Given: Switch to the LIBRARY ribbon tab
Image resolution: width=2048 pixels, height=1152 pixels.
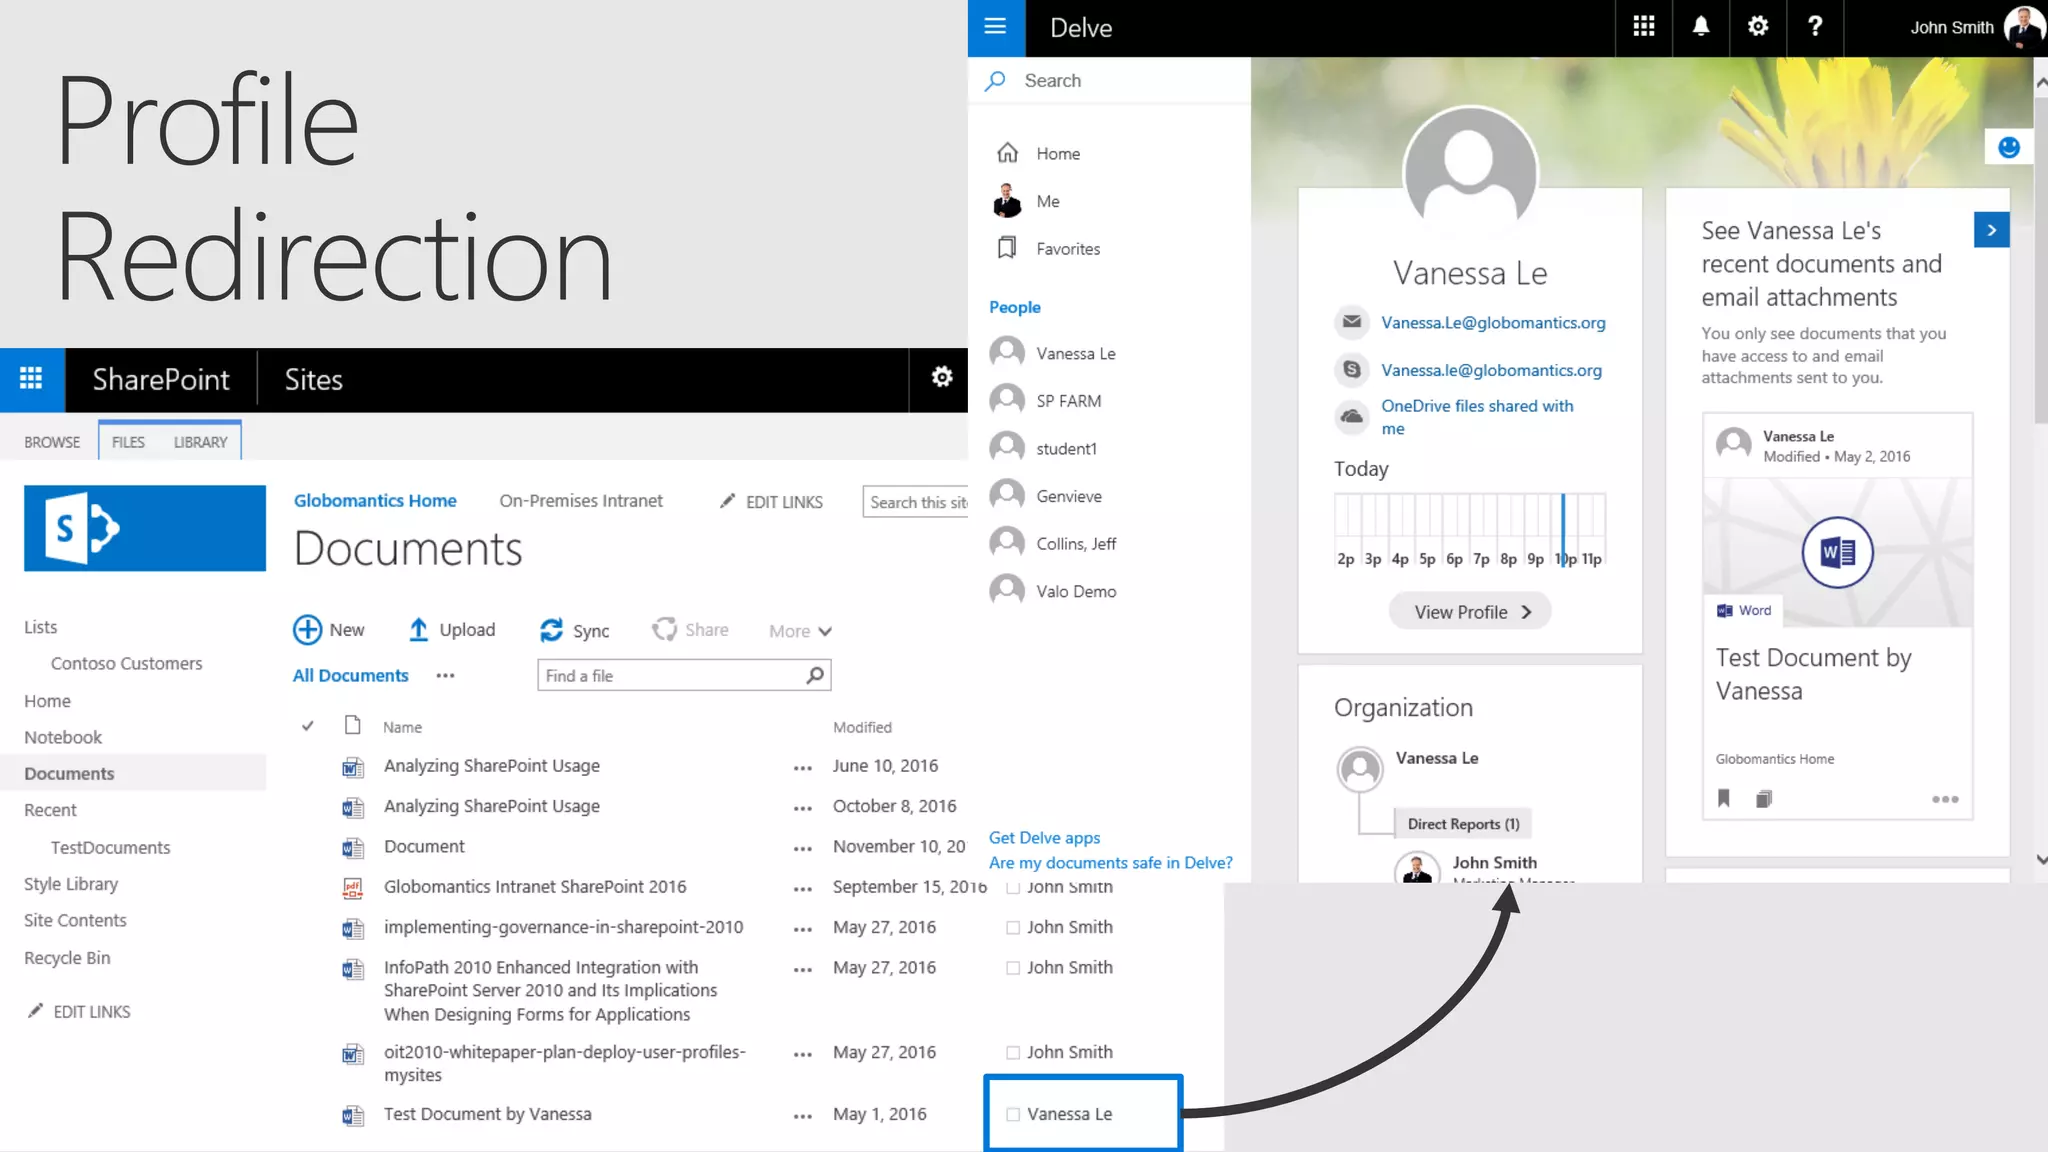Looking at the screenshot, I should [200, 442].
